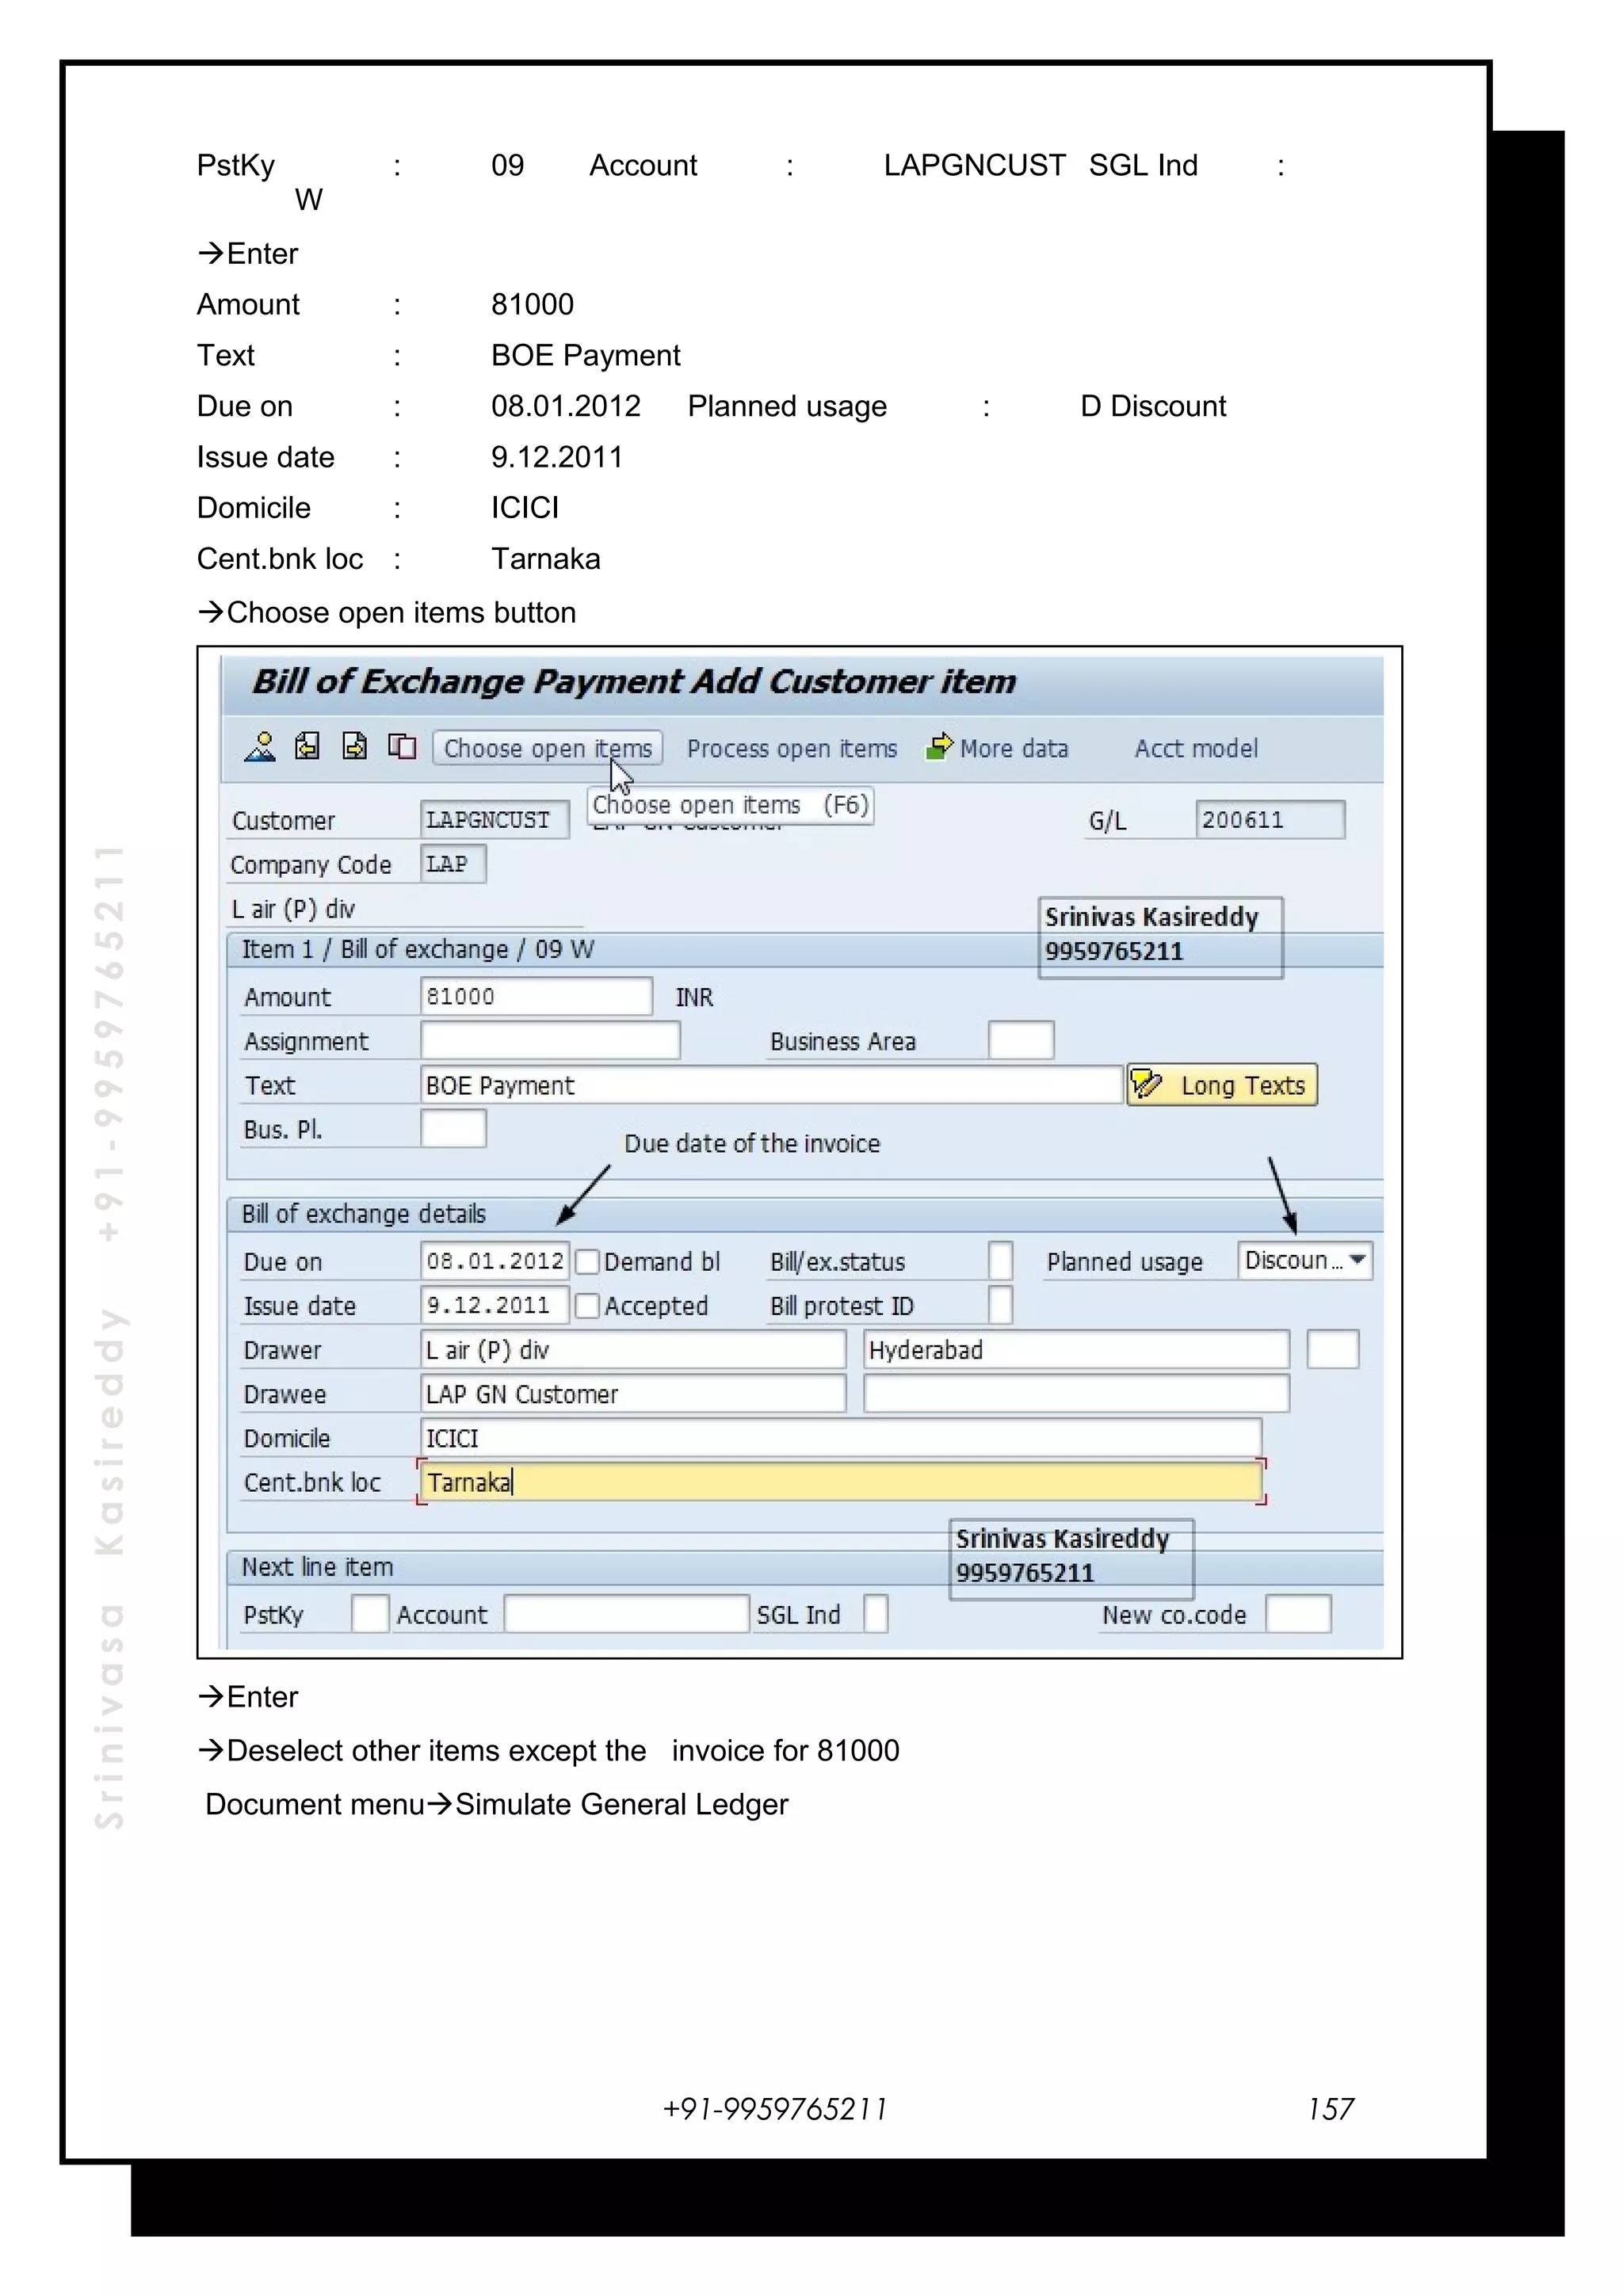
Task: Click the Domicile field containing ICICI
Action: (840, 1438)
